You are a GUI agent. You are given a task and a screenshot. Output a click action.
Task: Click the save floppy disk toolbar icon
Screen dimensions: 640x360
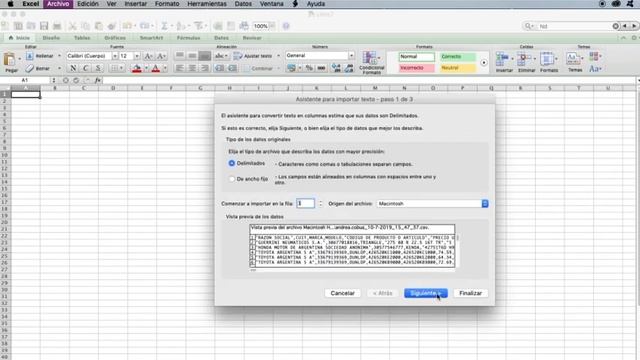coord(44,26)
